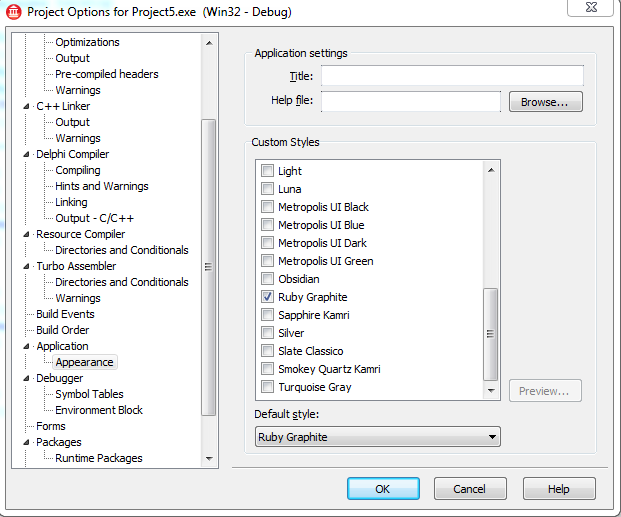Select Hints and Warnings item
Image resolution: width=621 pixels, height=517 pixels.
(102, 186)
